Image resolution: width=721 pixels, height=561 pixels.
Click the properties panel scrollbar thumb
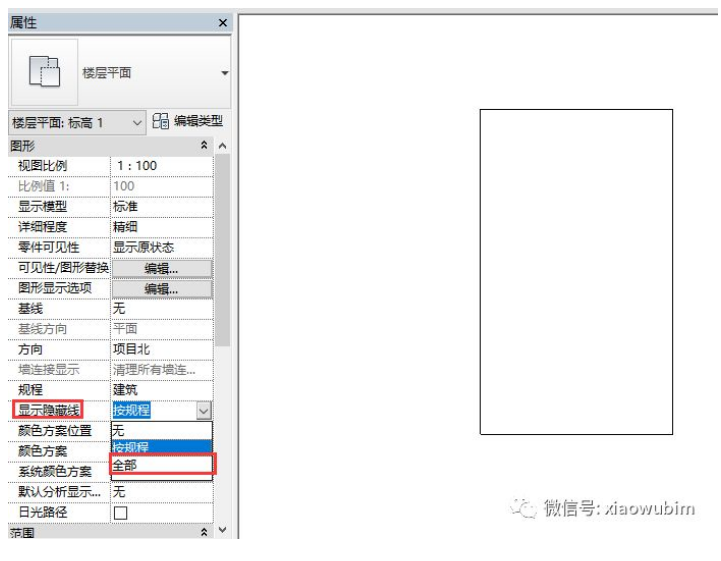[223, 251]
